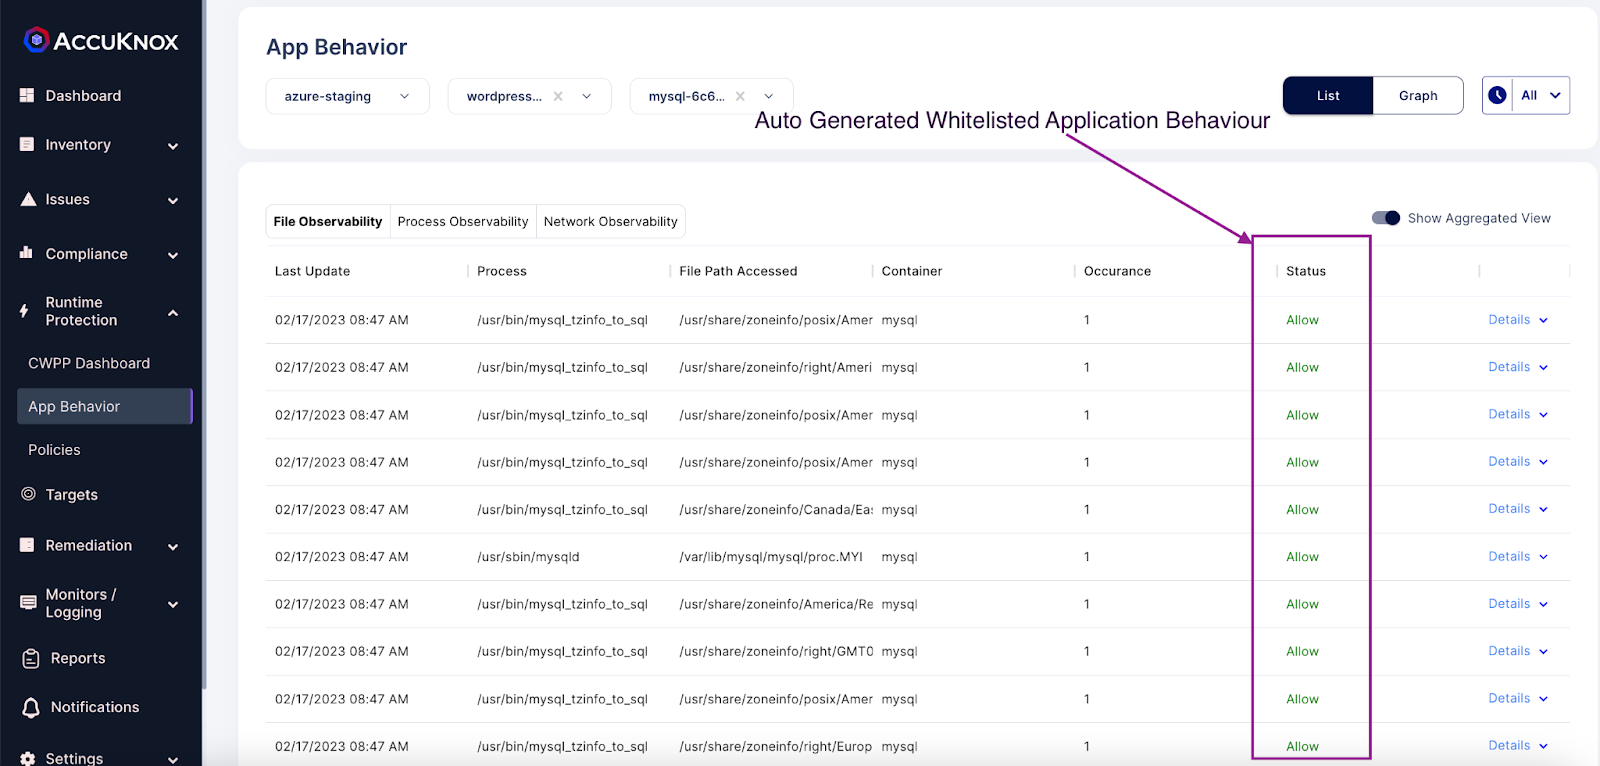Screen dimensions: 1600x766
Task: Click the Status column header
Action: tap(1306, 271)
